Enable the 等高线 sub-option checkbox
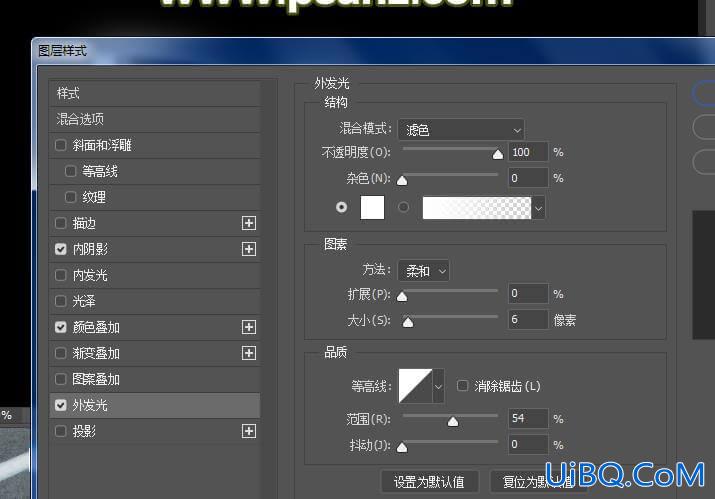The height and width of the screenshot is (499, 715). pyautogui.click(x=70, y=171)
